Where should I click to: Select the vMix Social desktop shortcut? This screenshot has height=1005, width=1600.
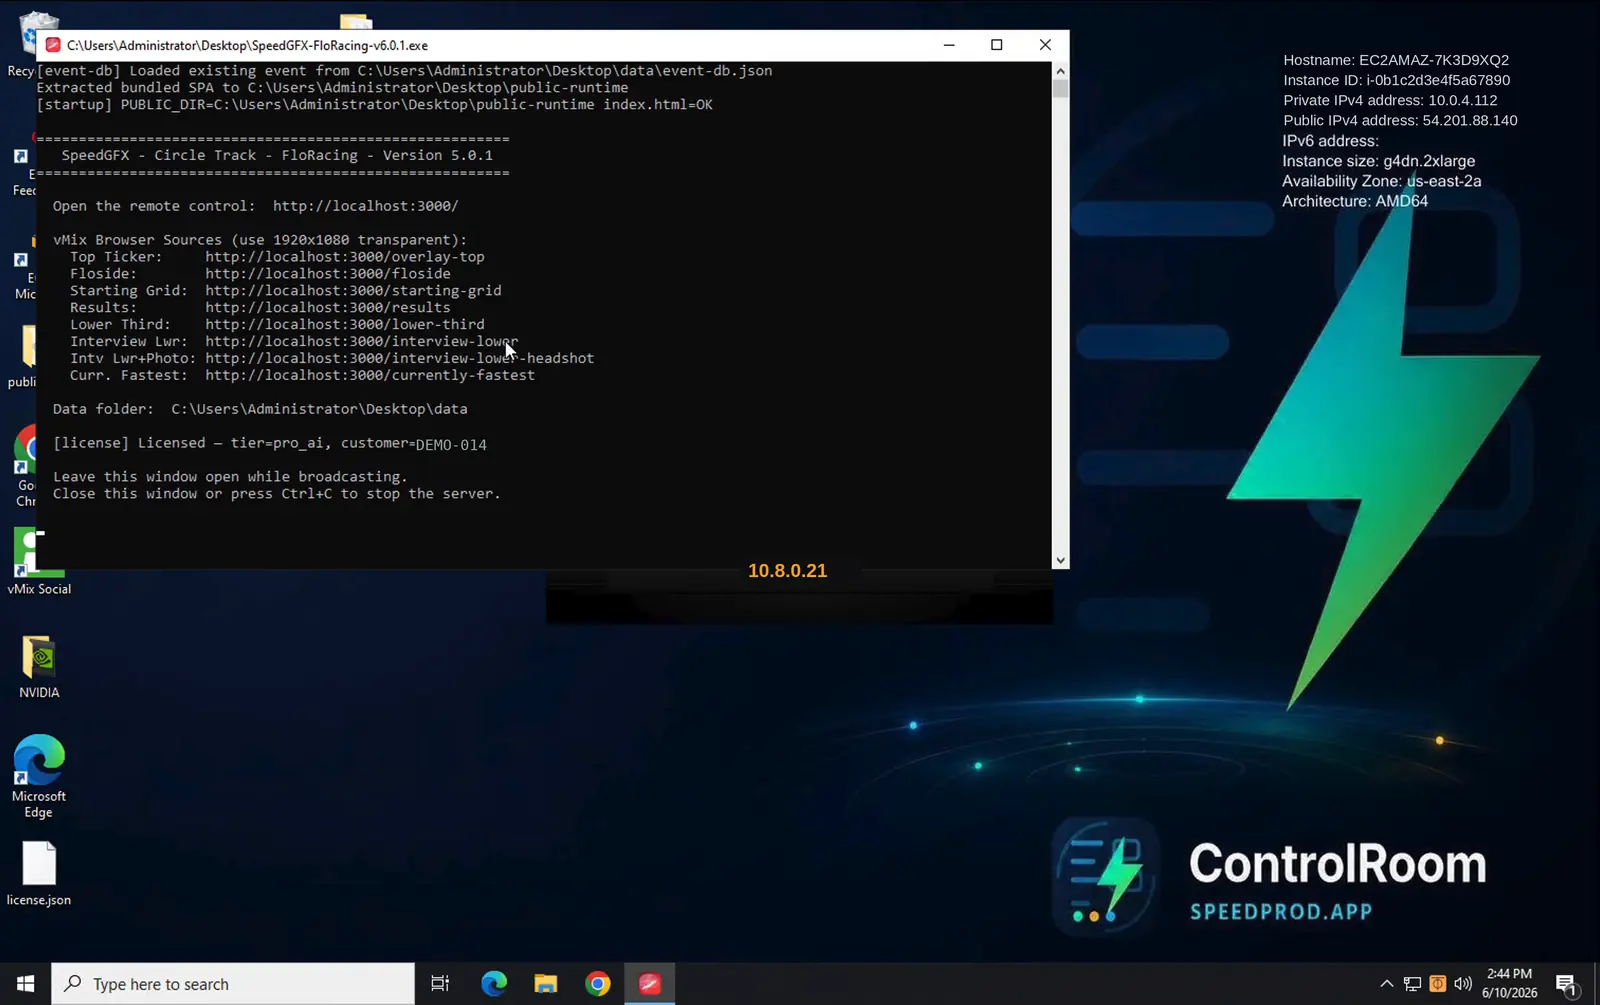[39, 562]
